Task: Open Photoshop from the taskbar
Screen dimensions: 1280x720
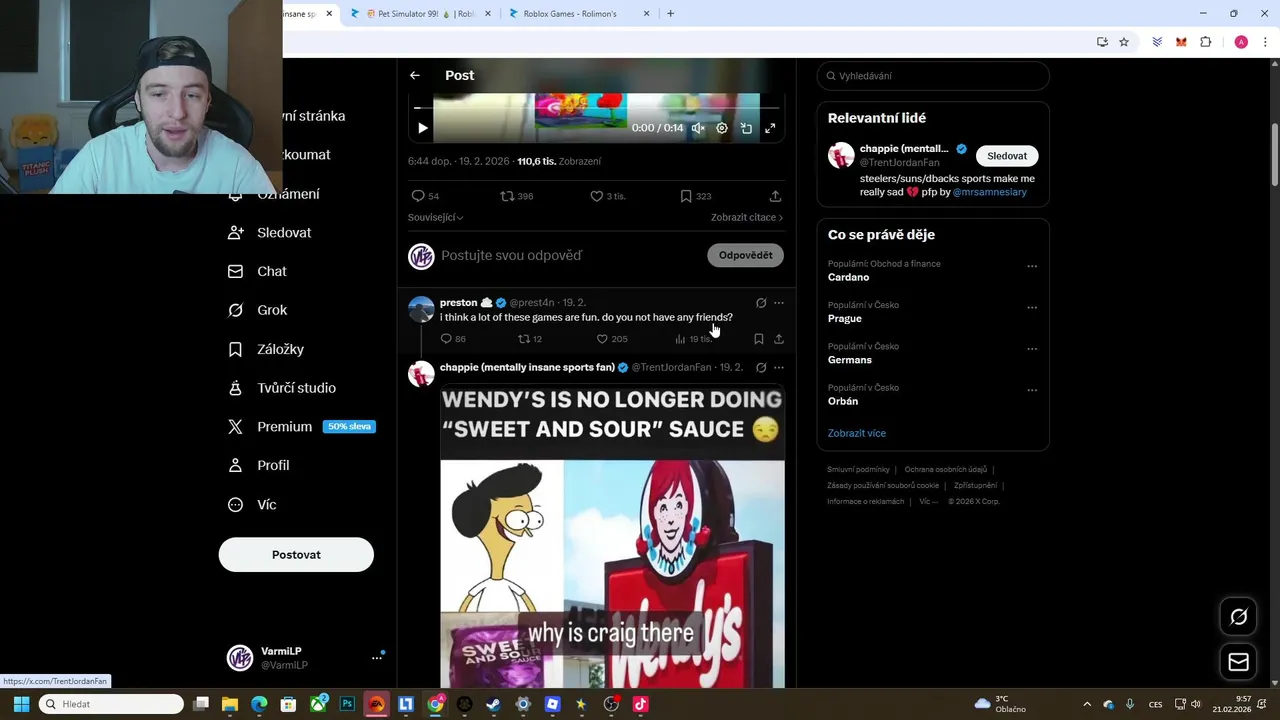Action: pyautogui.click(x=347, y=704)
